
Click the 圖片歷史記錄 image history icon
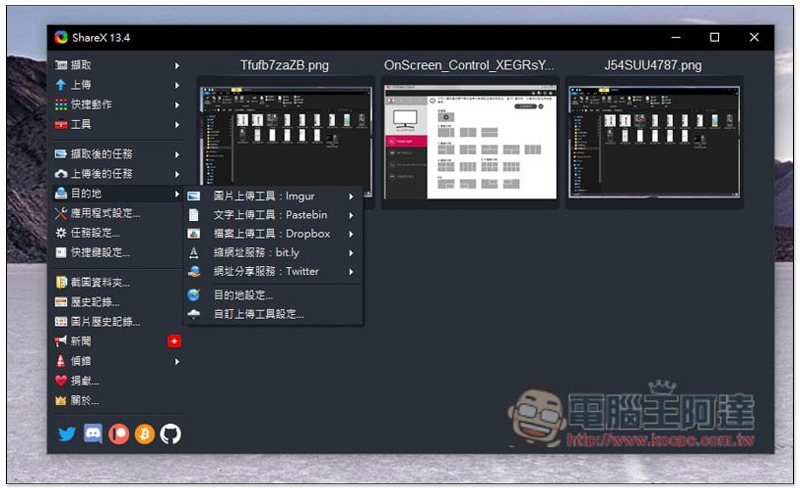[61, 322]
